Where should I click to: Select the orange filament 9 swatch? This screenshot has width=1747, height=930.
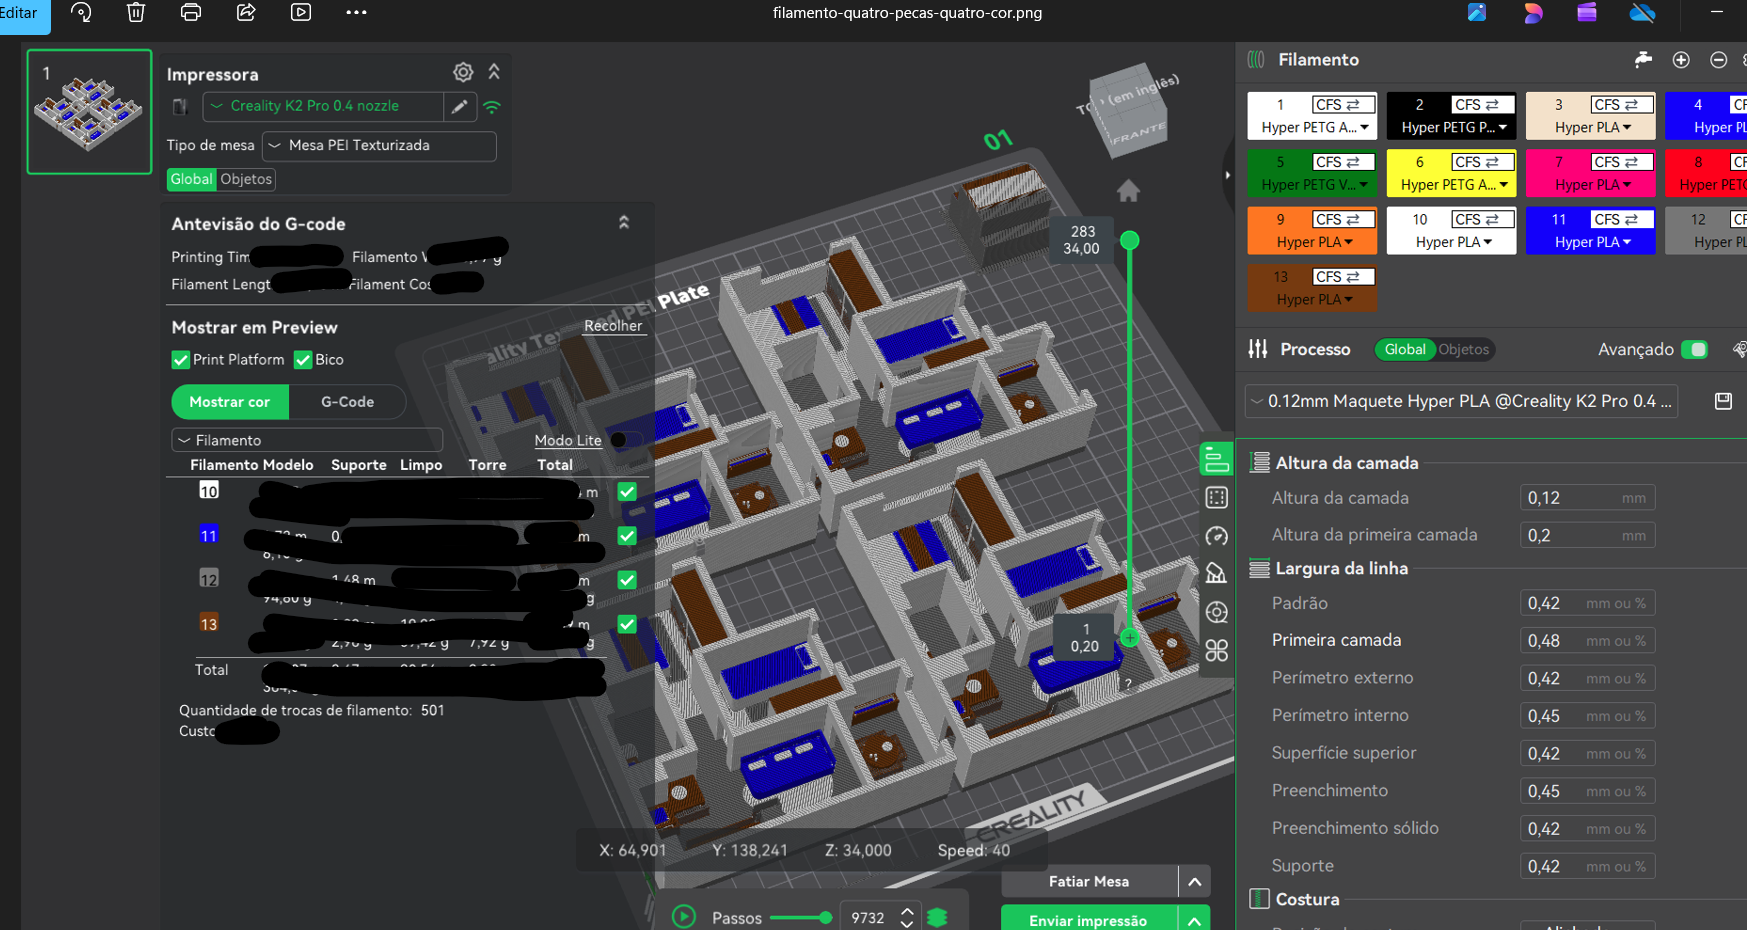point(1312,230)
